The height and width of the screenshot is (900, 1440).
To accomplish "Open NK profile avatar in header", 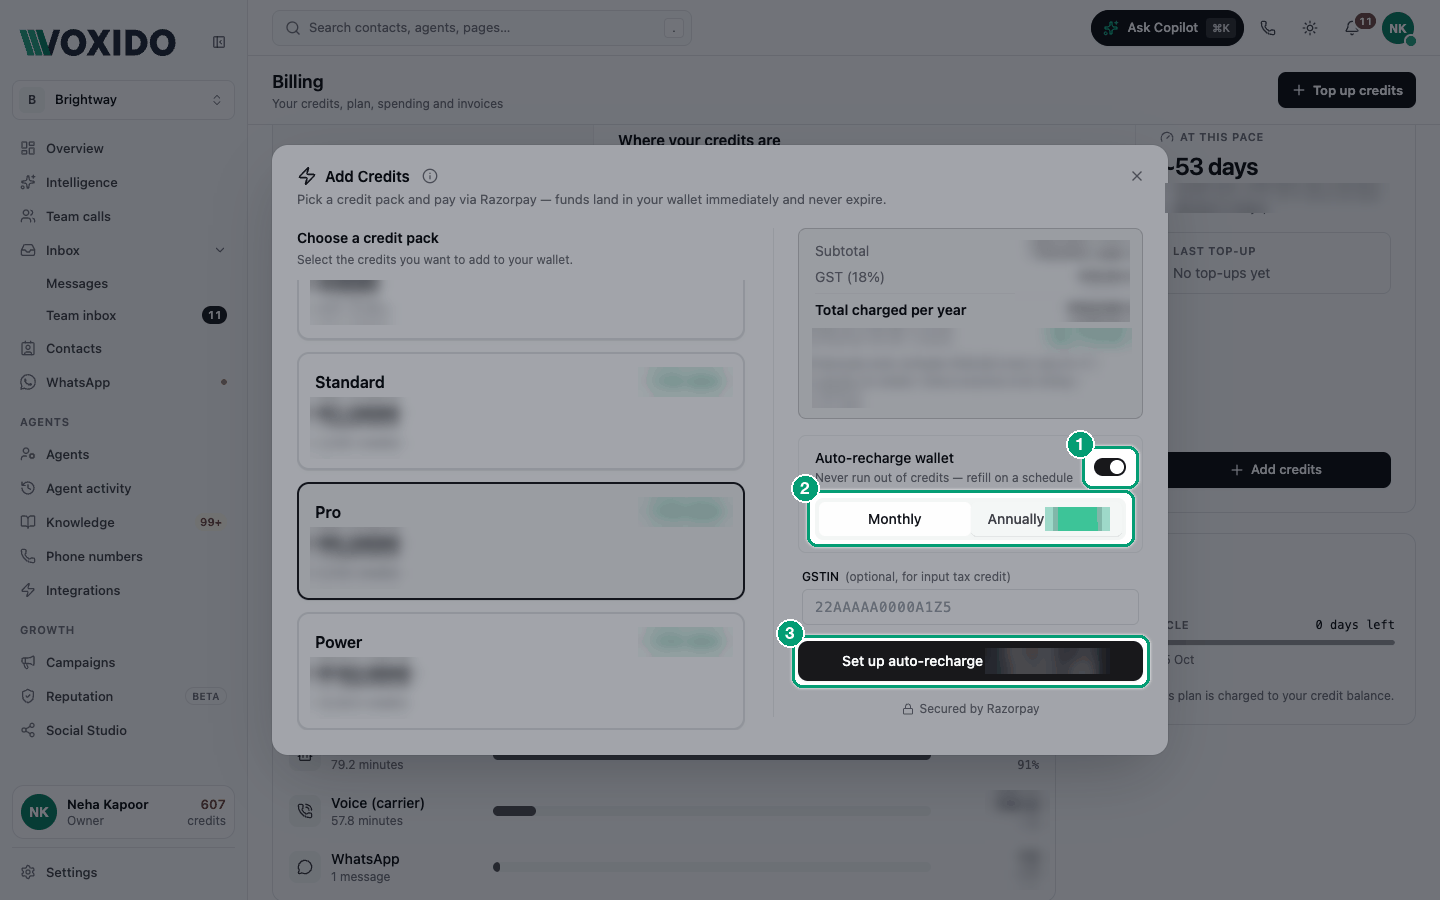I will pos(1397,28).
